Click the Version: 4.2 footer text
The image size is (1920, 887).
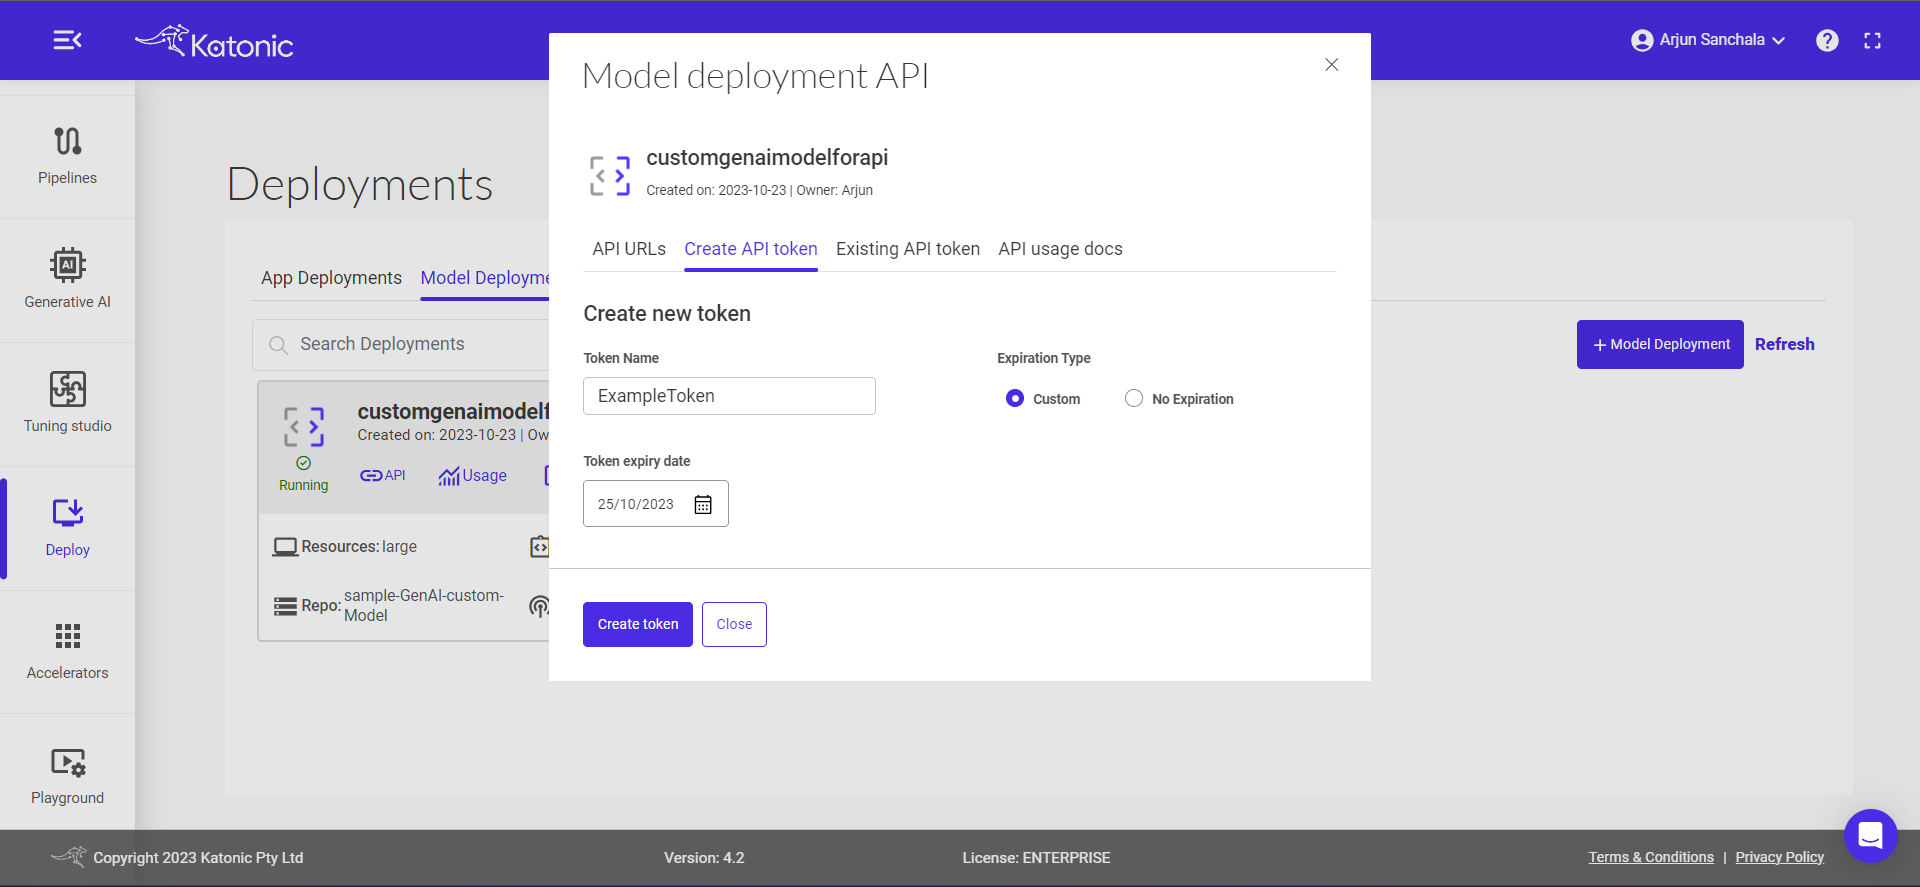click(704, 858)
